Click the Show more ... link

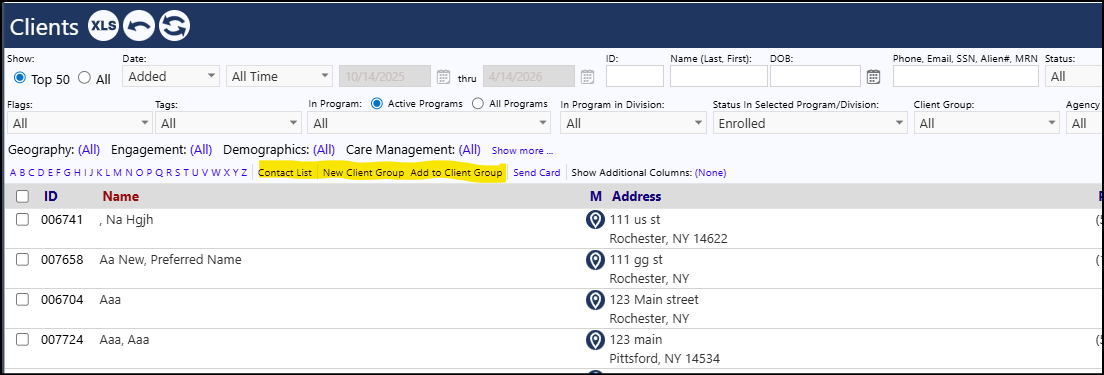[522, 151]
